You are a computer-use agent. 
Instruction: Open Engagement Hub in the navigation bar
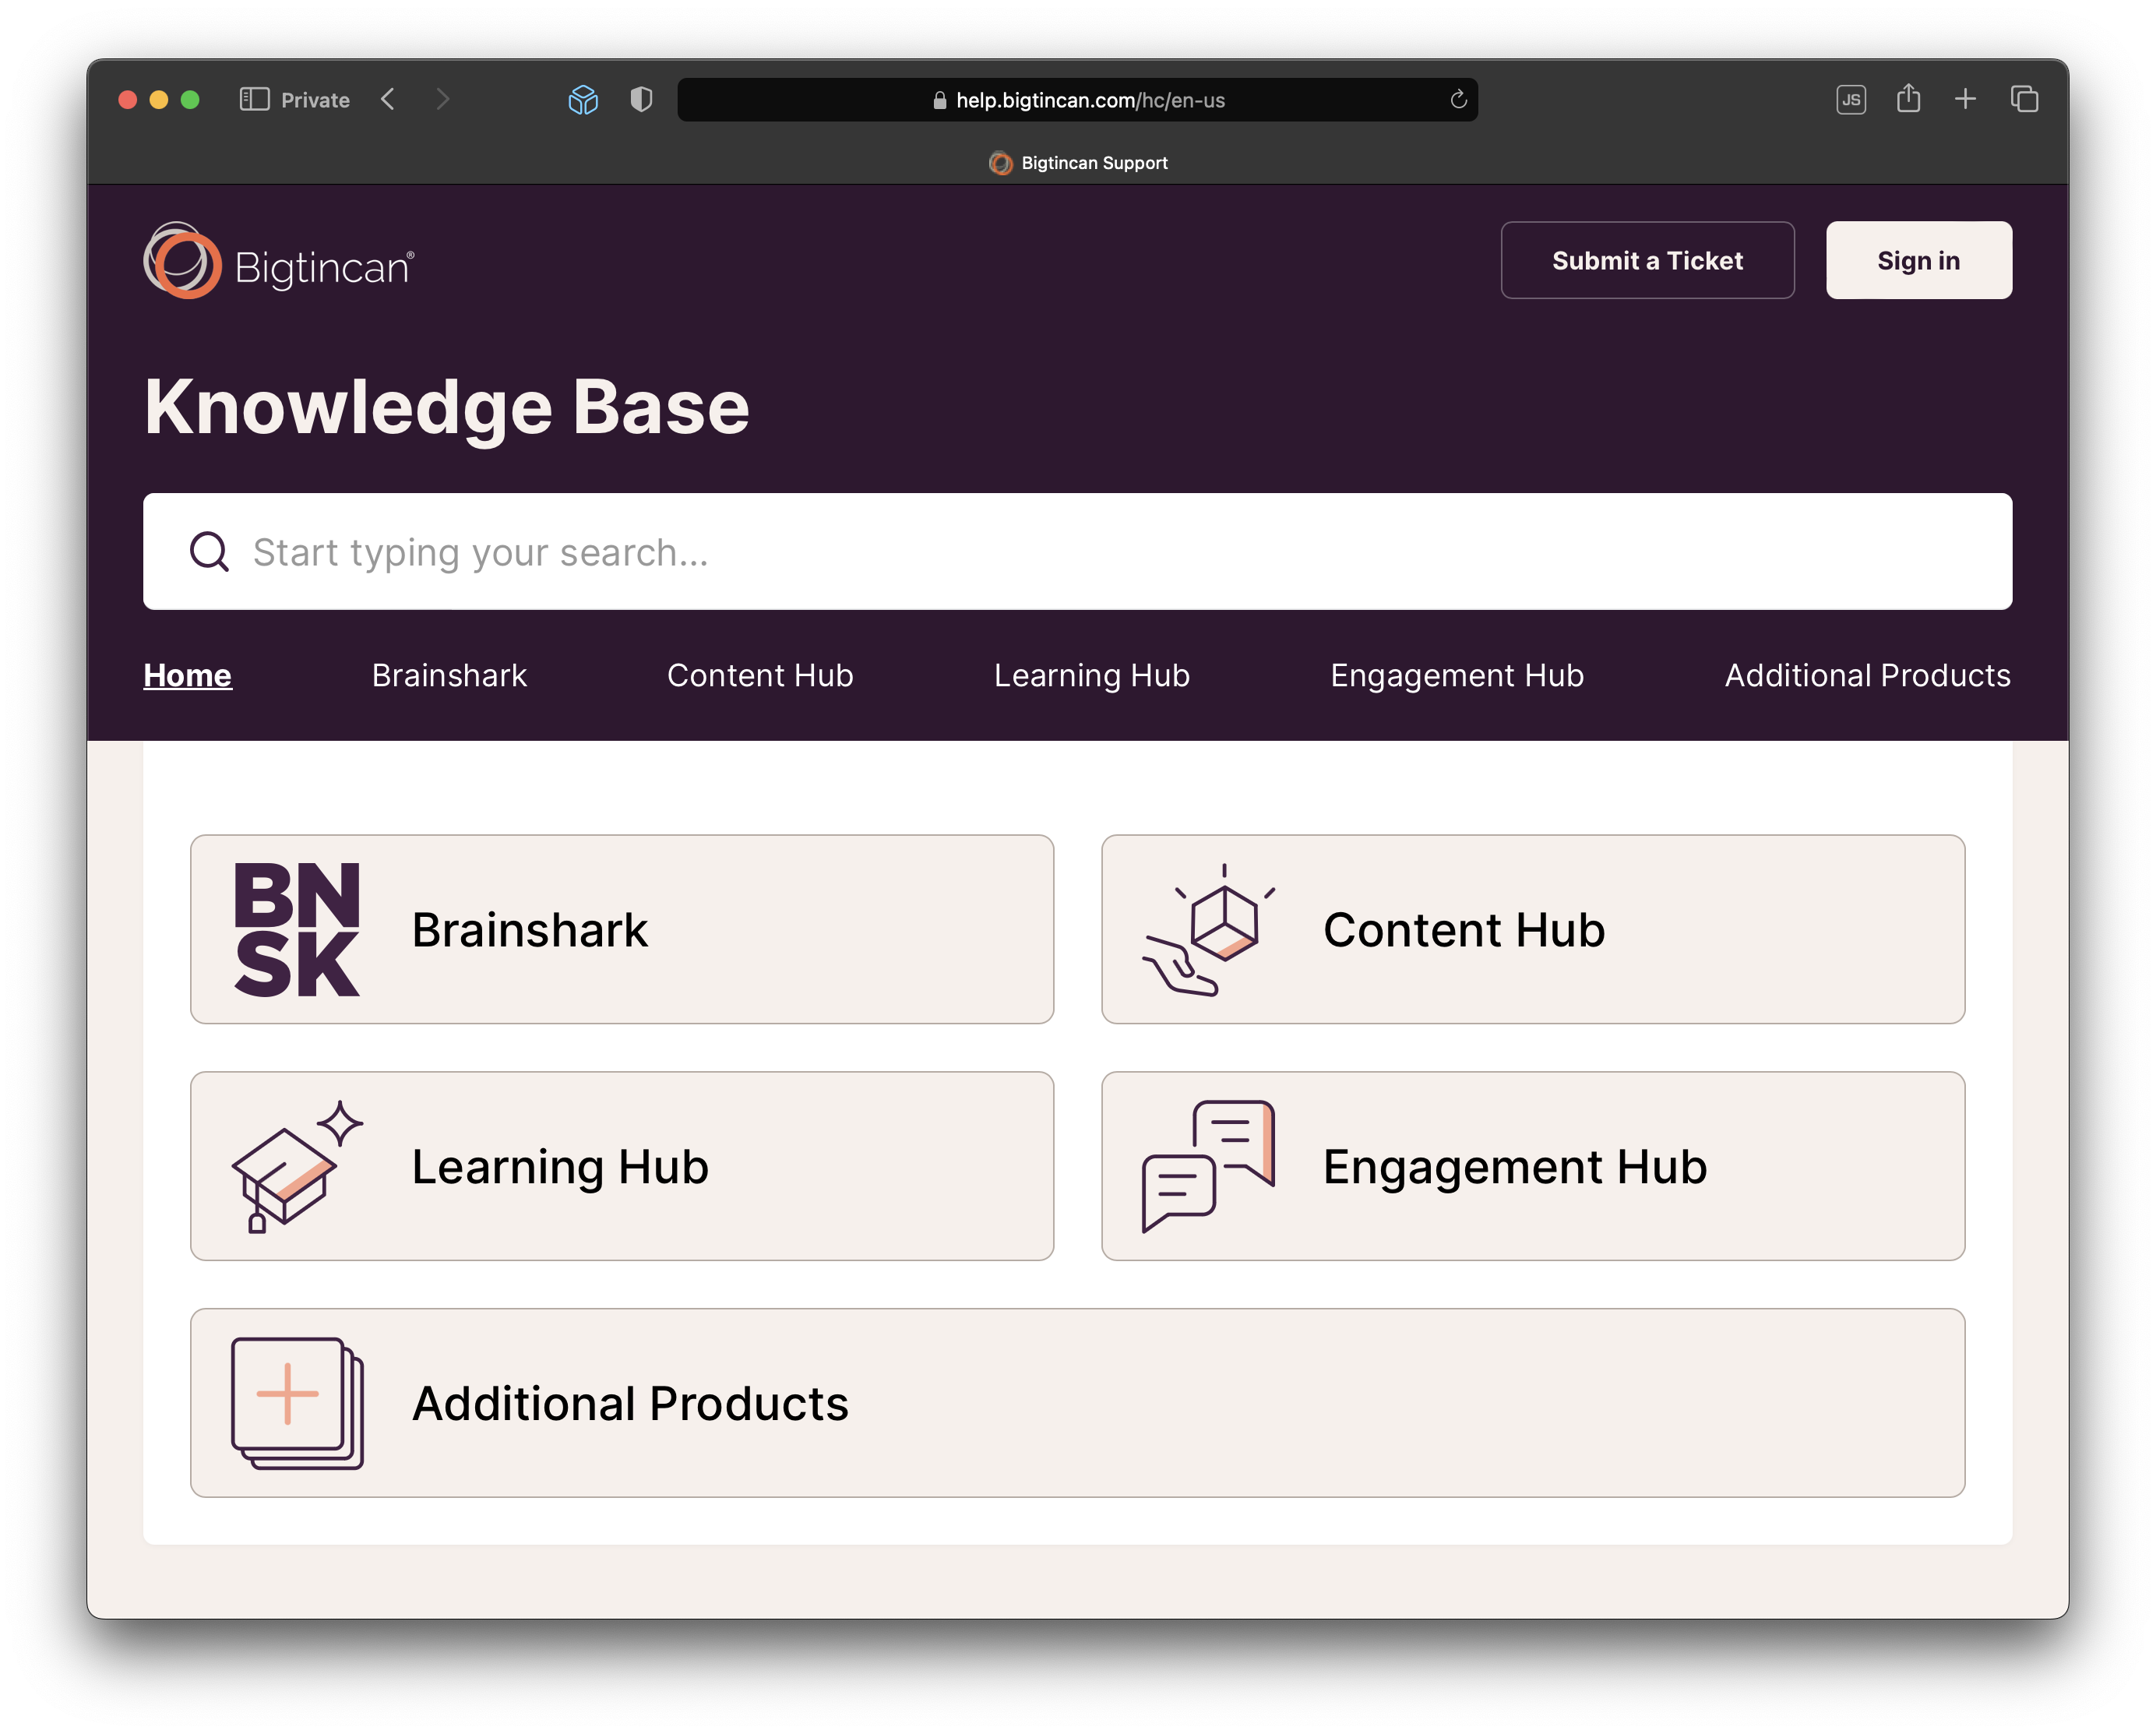(x=1457, y=676)
